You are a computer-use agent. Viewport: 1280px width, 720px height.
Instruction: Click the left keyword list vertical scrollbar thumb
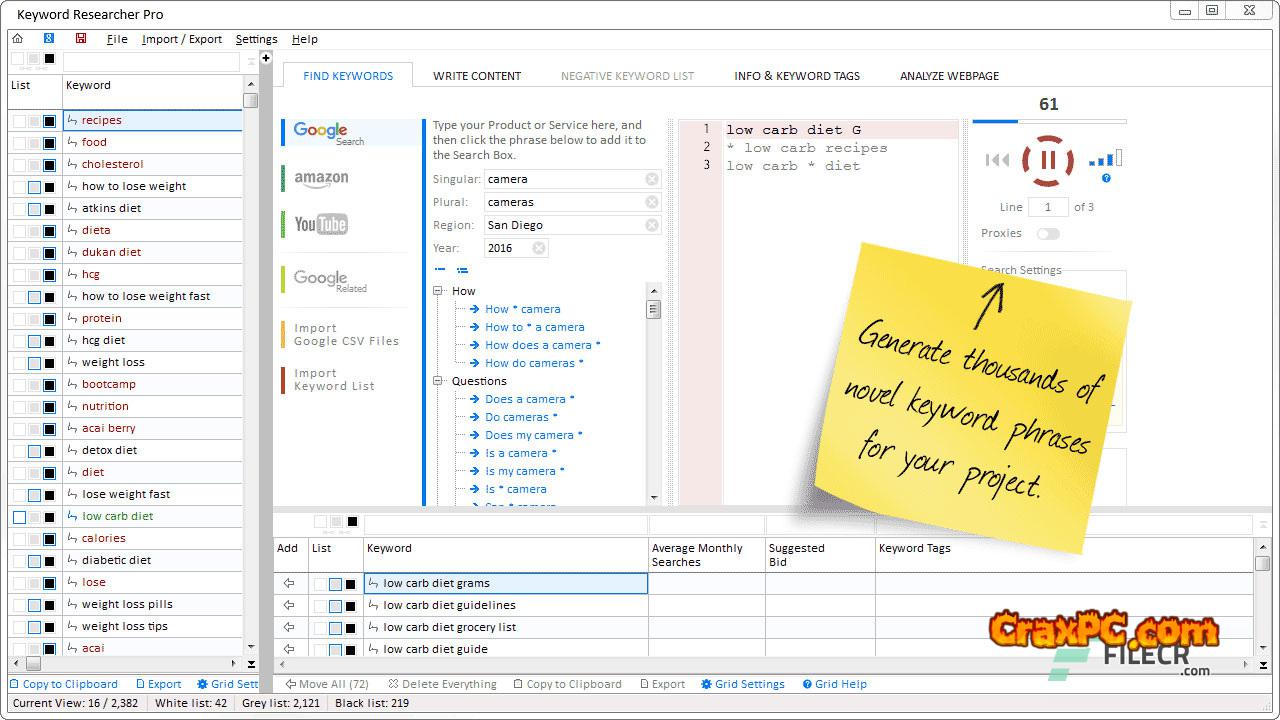point(251,100)
